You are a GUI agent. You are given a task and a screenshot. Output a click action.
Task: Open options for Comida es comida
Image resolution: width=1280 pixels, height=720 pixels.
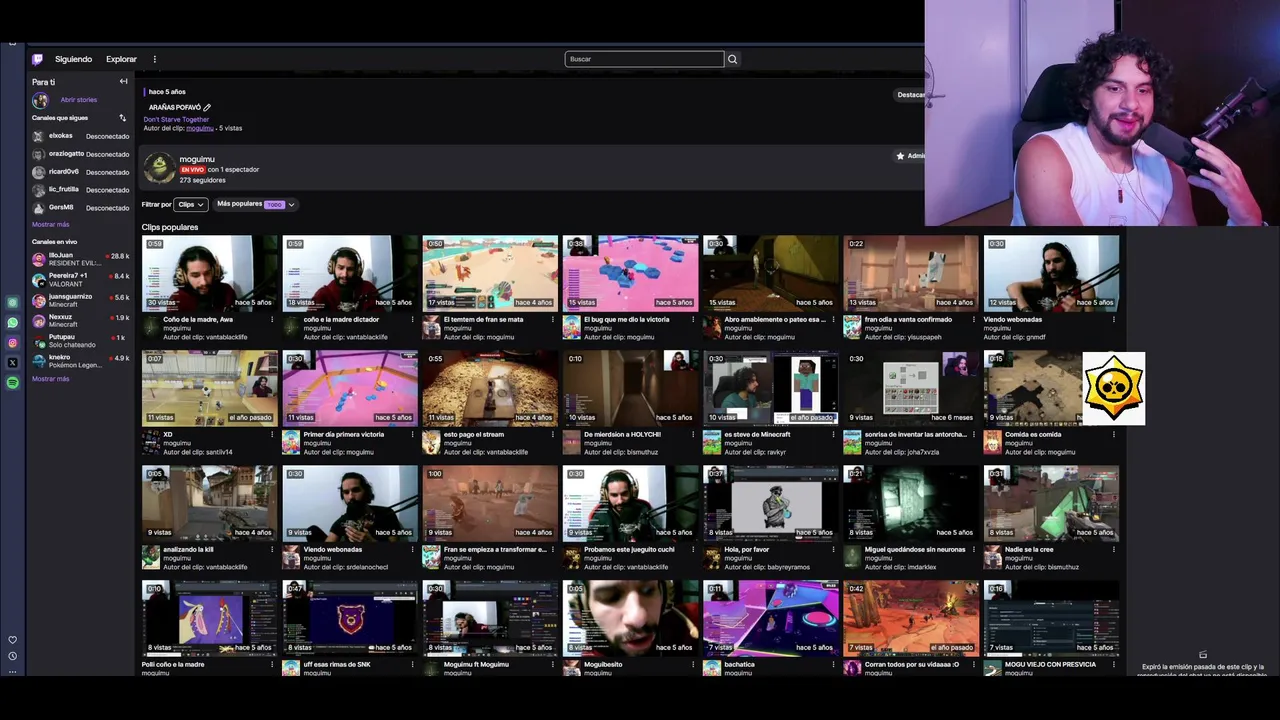(1113, 435)
